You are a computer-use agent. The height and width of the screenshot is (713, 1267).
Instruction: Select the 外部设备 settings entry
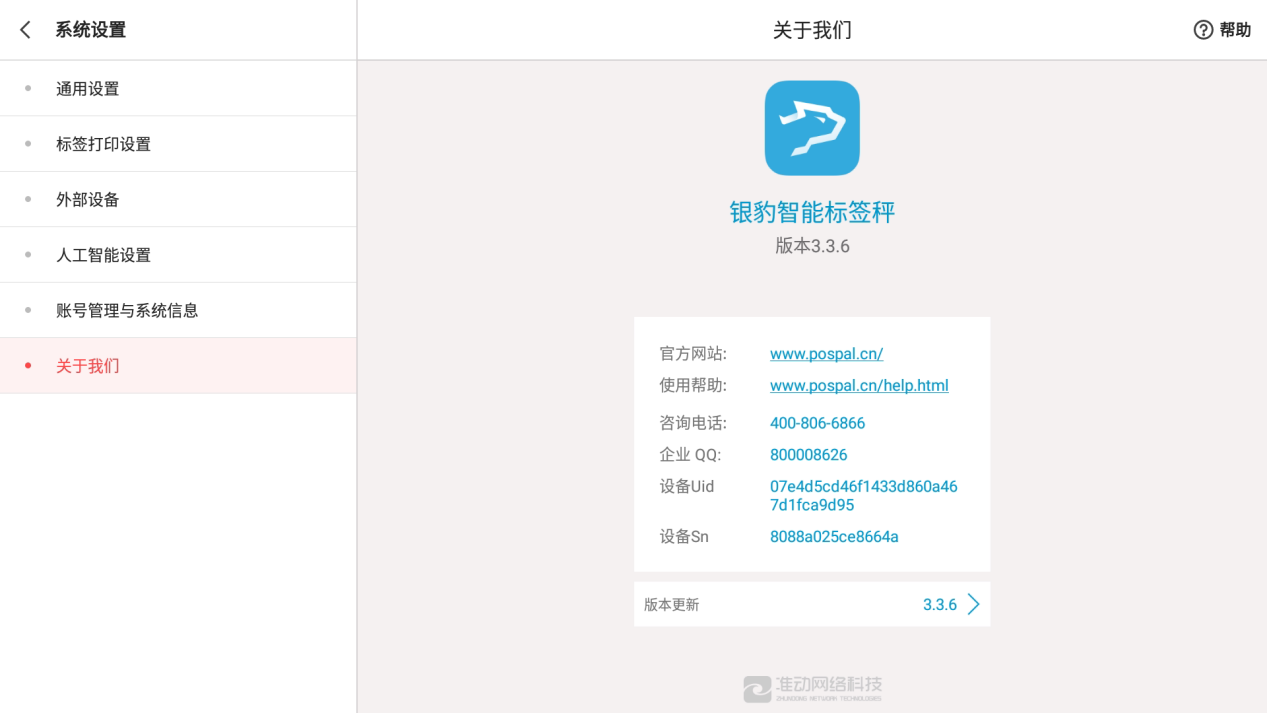tap(178, 200)
